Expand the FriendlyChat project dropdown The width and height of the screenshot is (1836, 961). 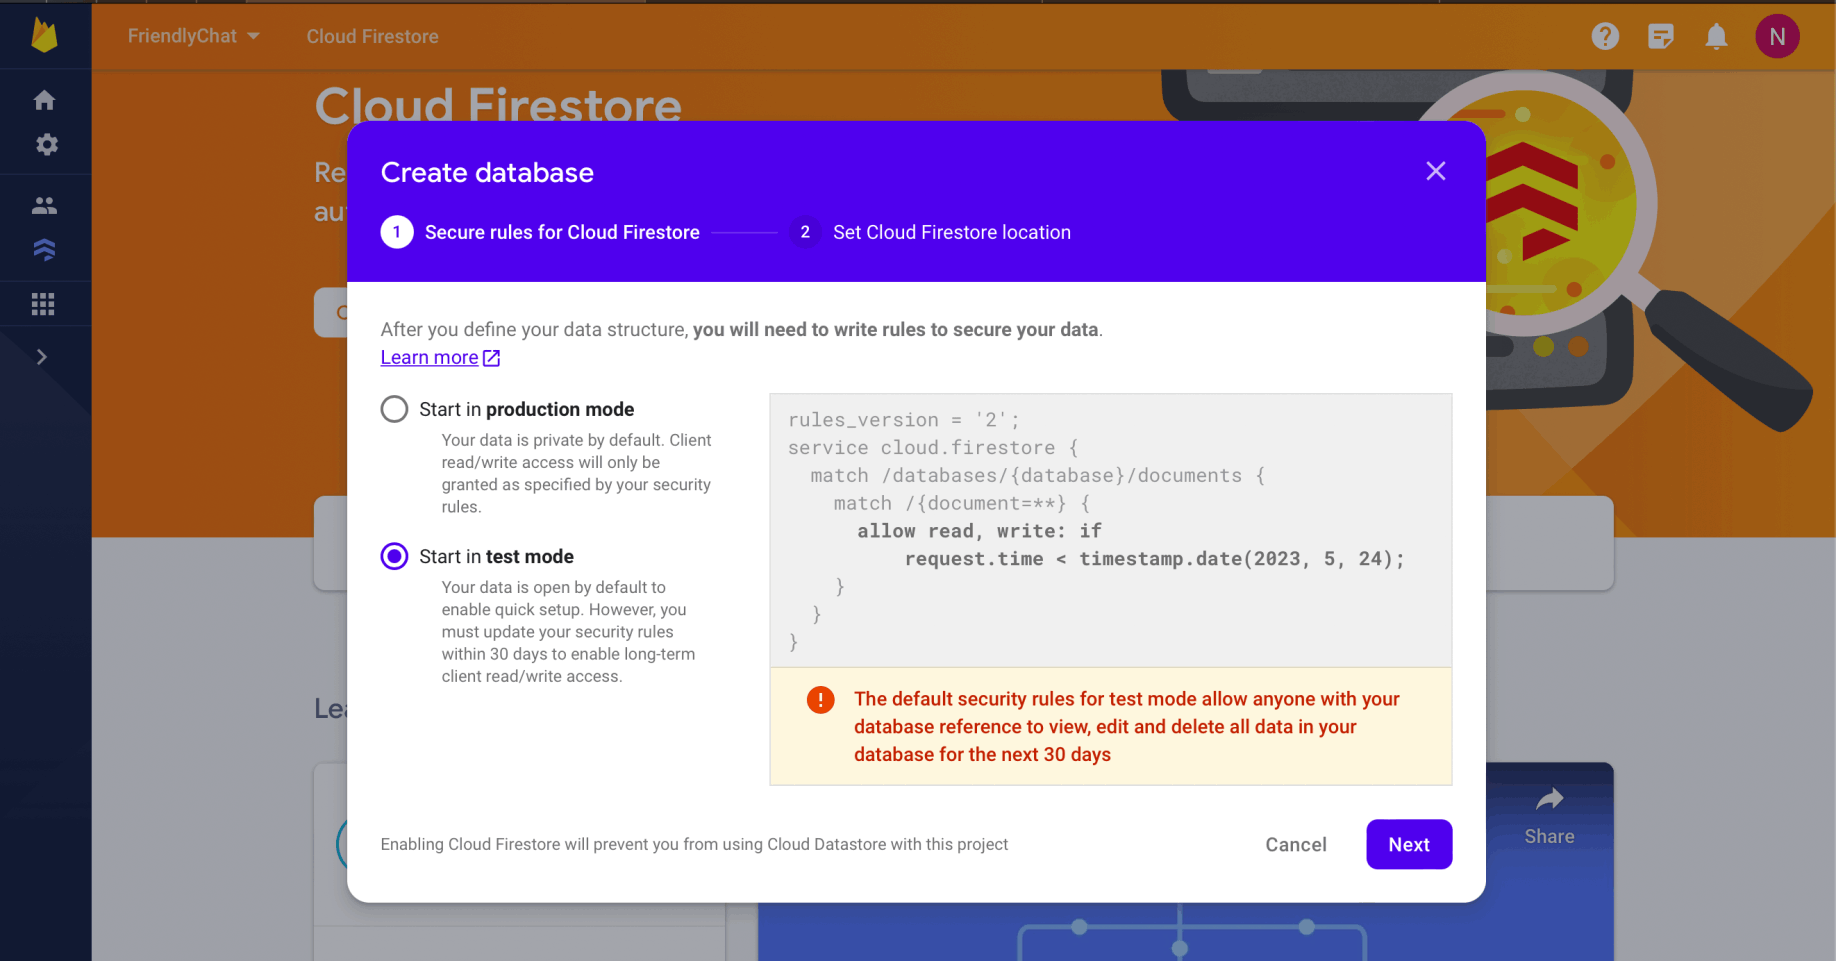pos(193,36)
